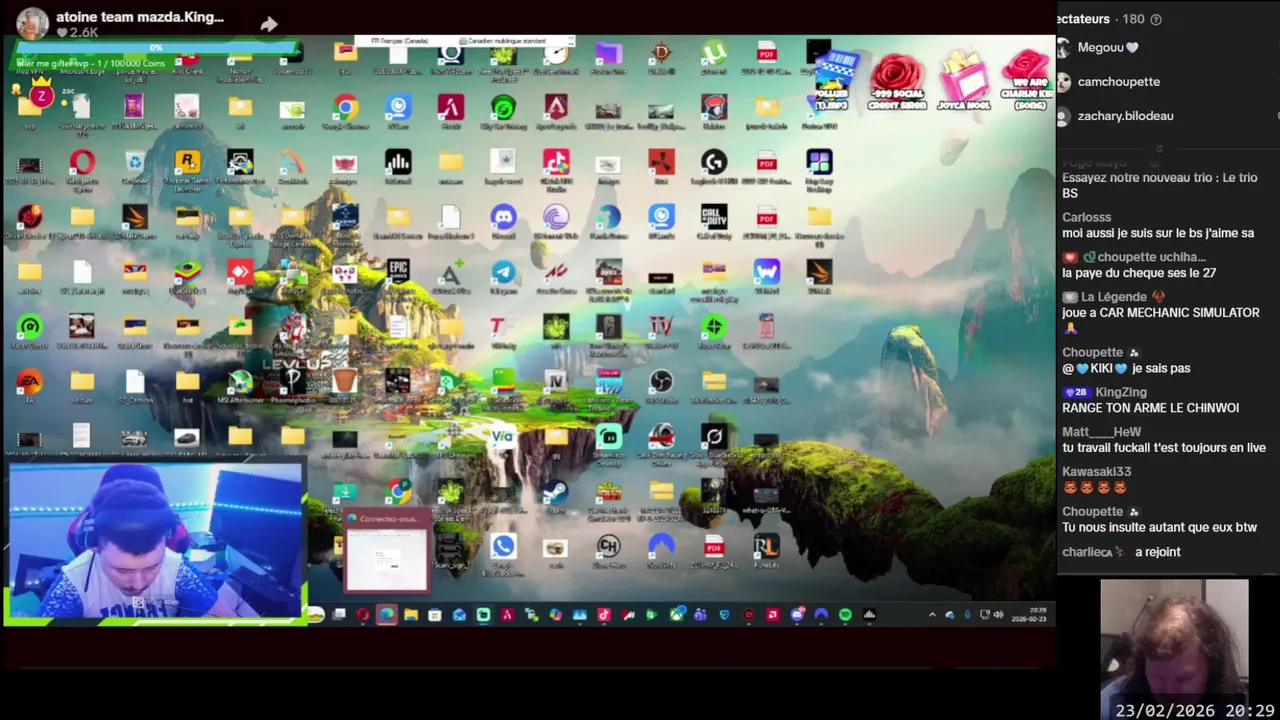This screenshot has height=720, width=1280.
Task: Open the EA app desktop icon
Action: point(29,381)
